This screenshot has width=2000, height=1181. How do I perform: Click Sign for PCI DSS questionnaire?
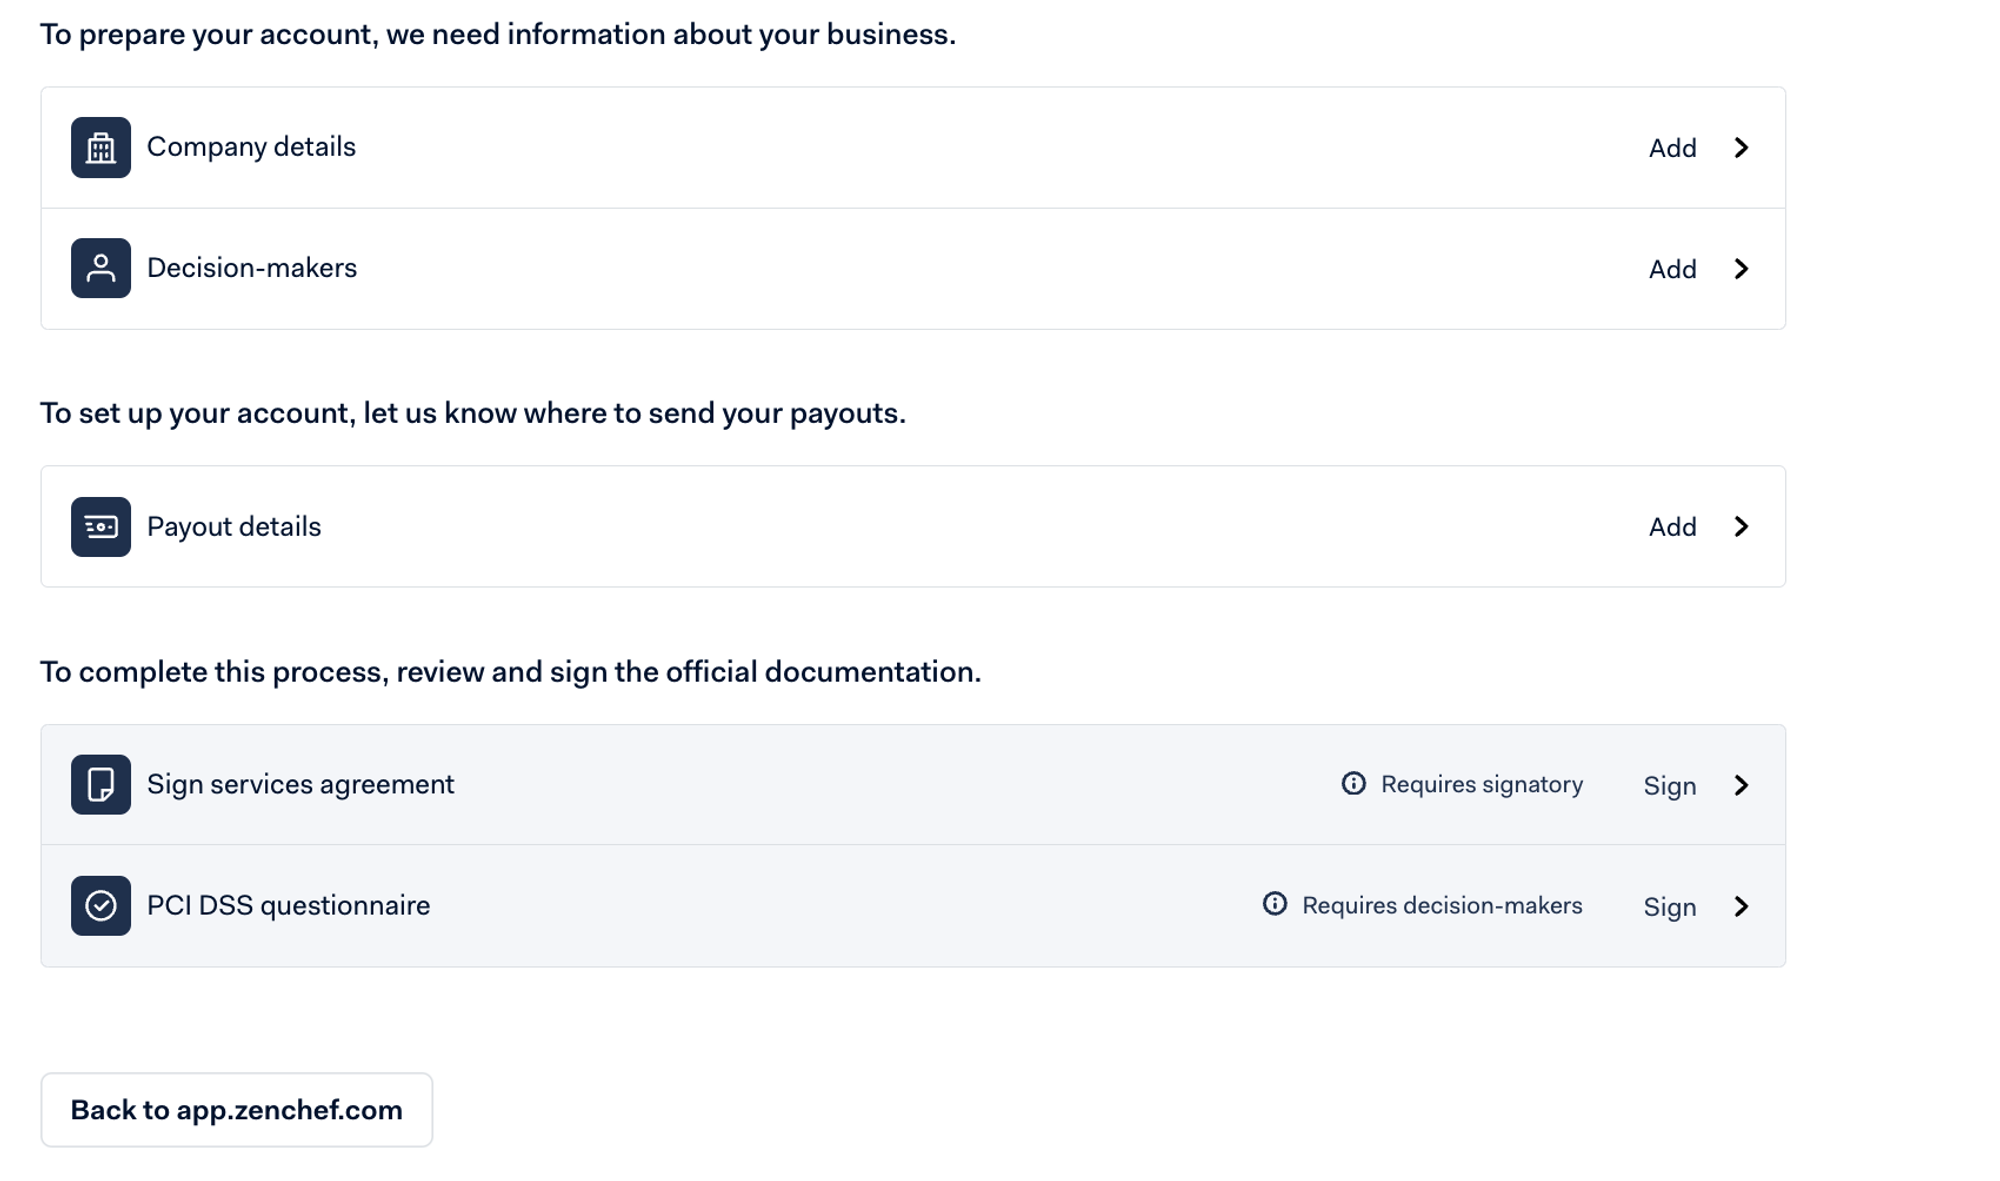pyautogui.click(x=1669, y=907)
